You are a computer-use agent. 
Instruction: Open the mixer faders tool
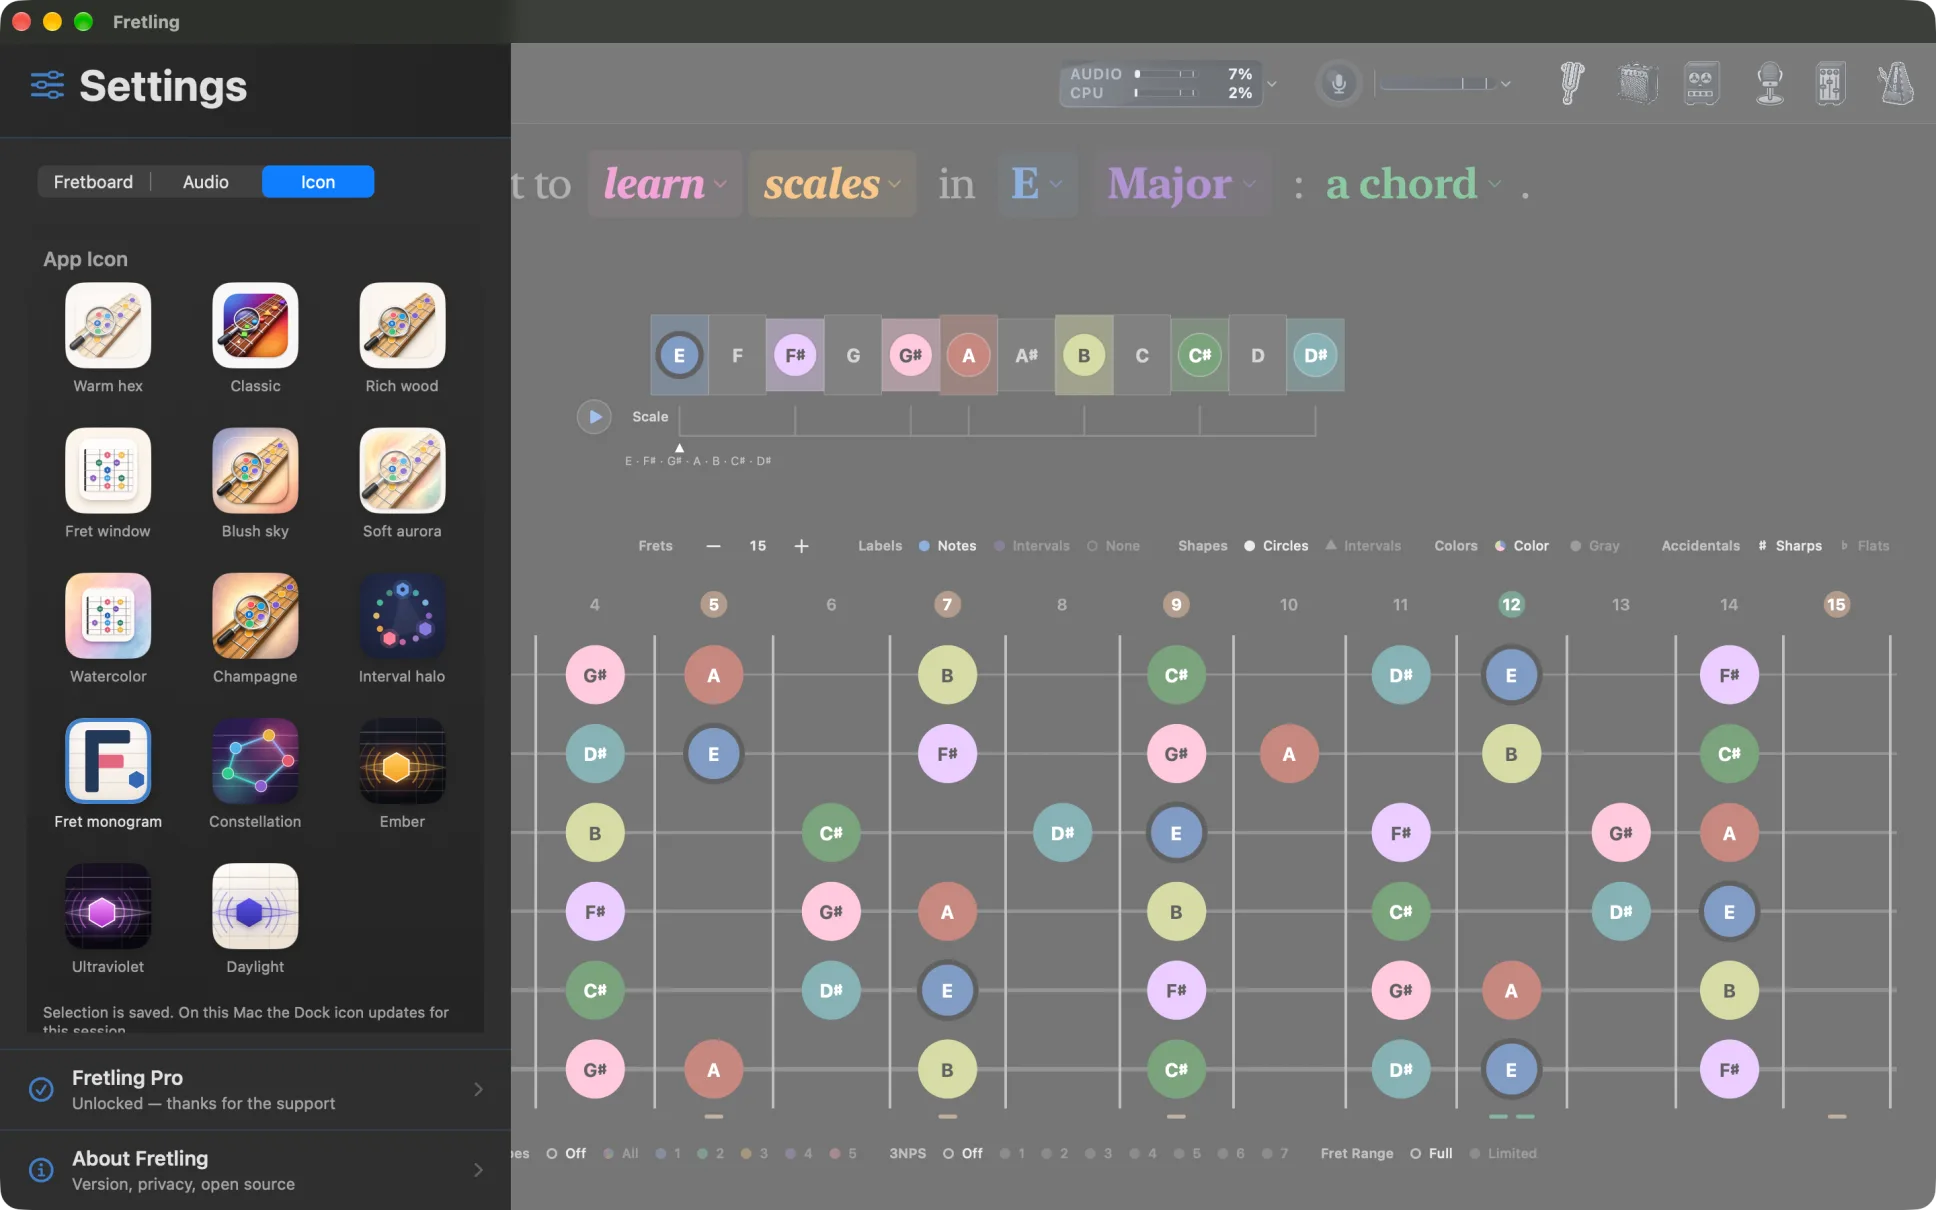click(1830, 83)
